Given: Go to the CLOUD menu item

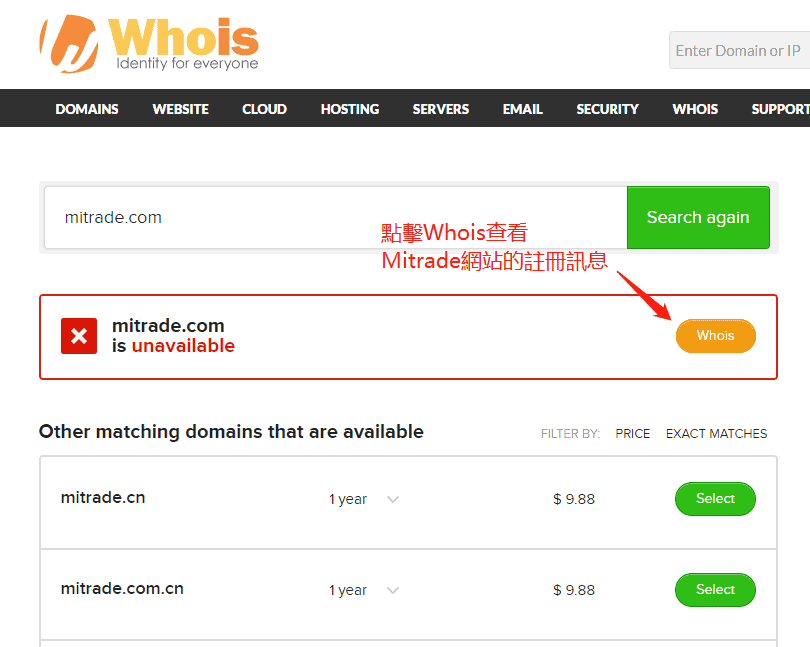Looking at the screenshot, I should click(x=264, y=109).
